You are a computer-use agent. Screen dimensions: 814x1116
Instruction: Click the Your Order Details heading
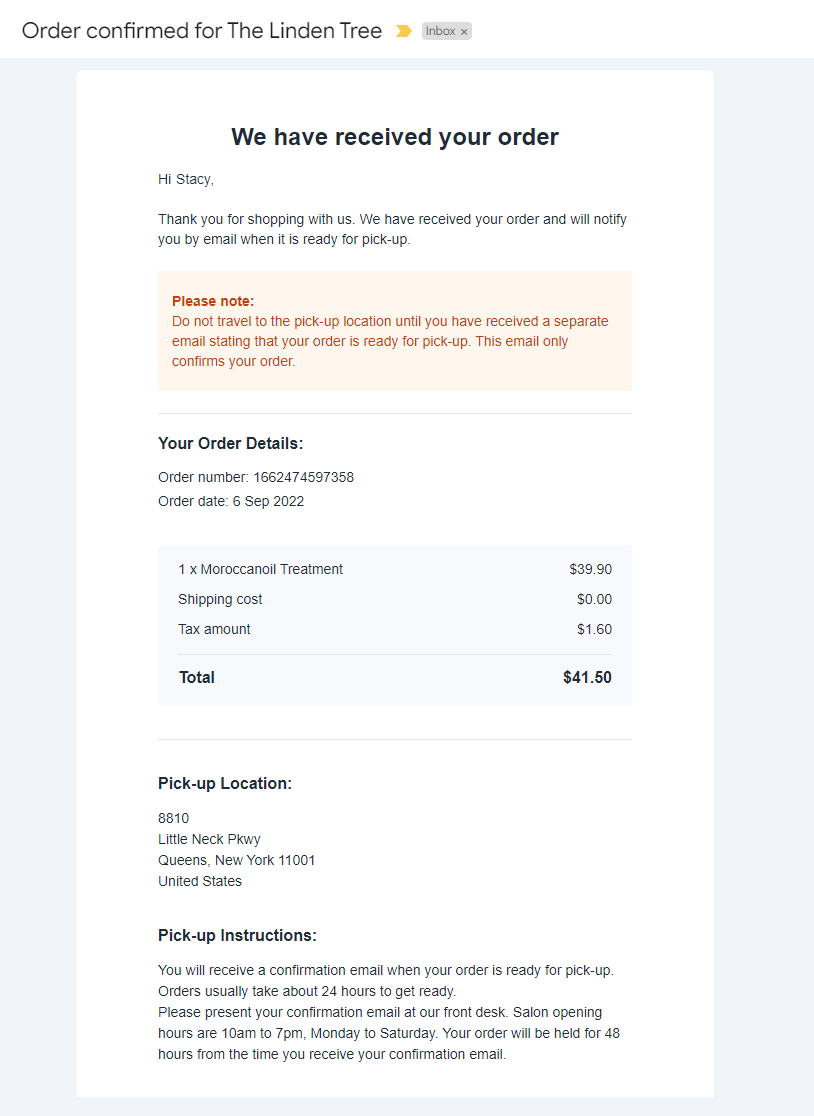point(231,443)
